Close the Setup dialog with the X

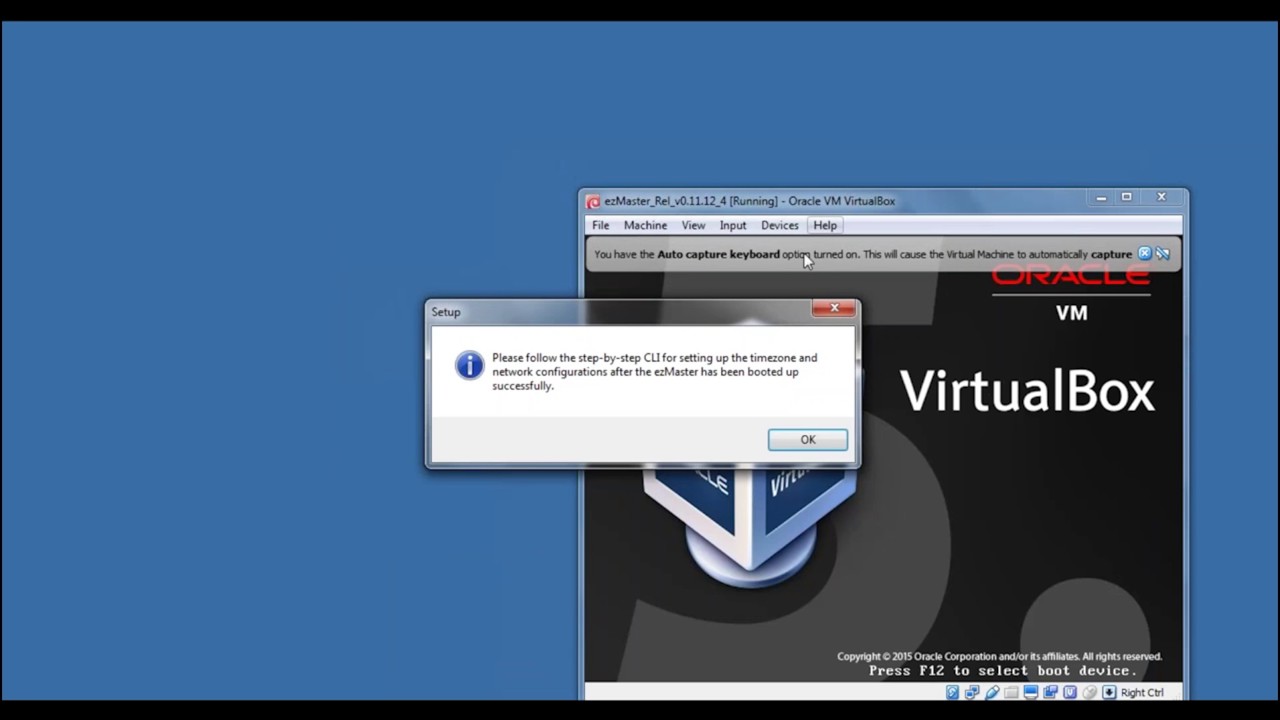(x=834, y=308)
